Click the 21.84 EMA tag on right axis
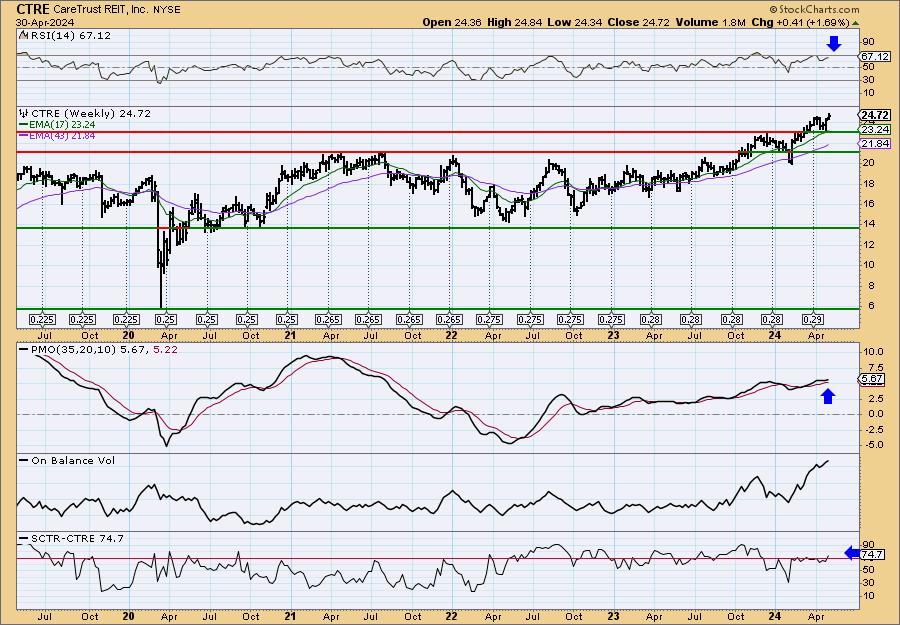This screenshot has width=900, height=625. tap(875, 143)
